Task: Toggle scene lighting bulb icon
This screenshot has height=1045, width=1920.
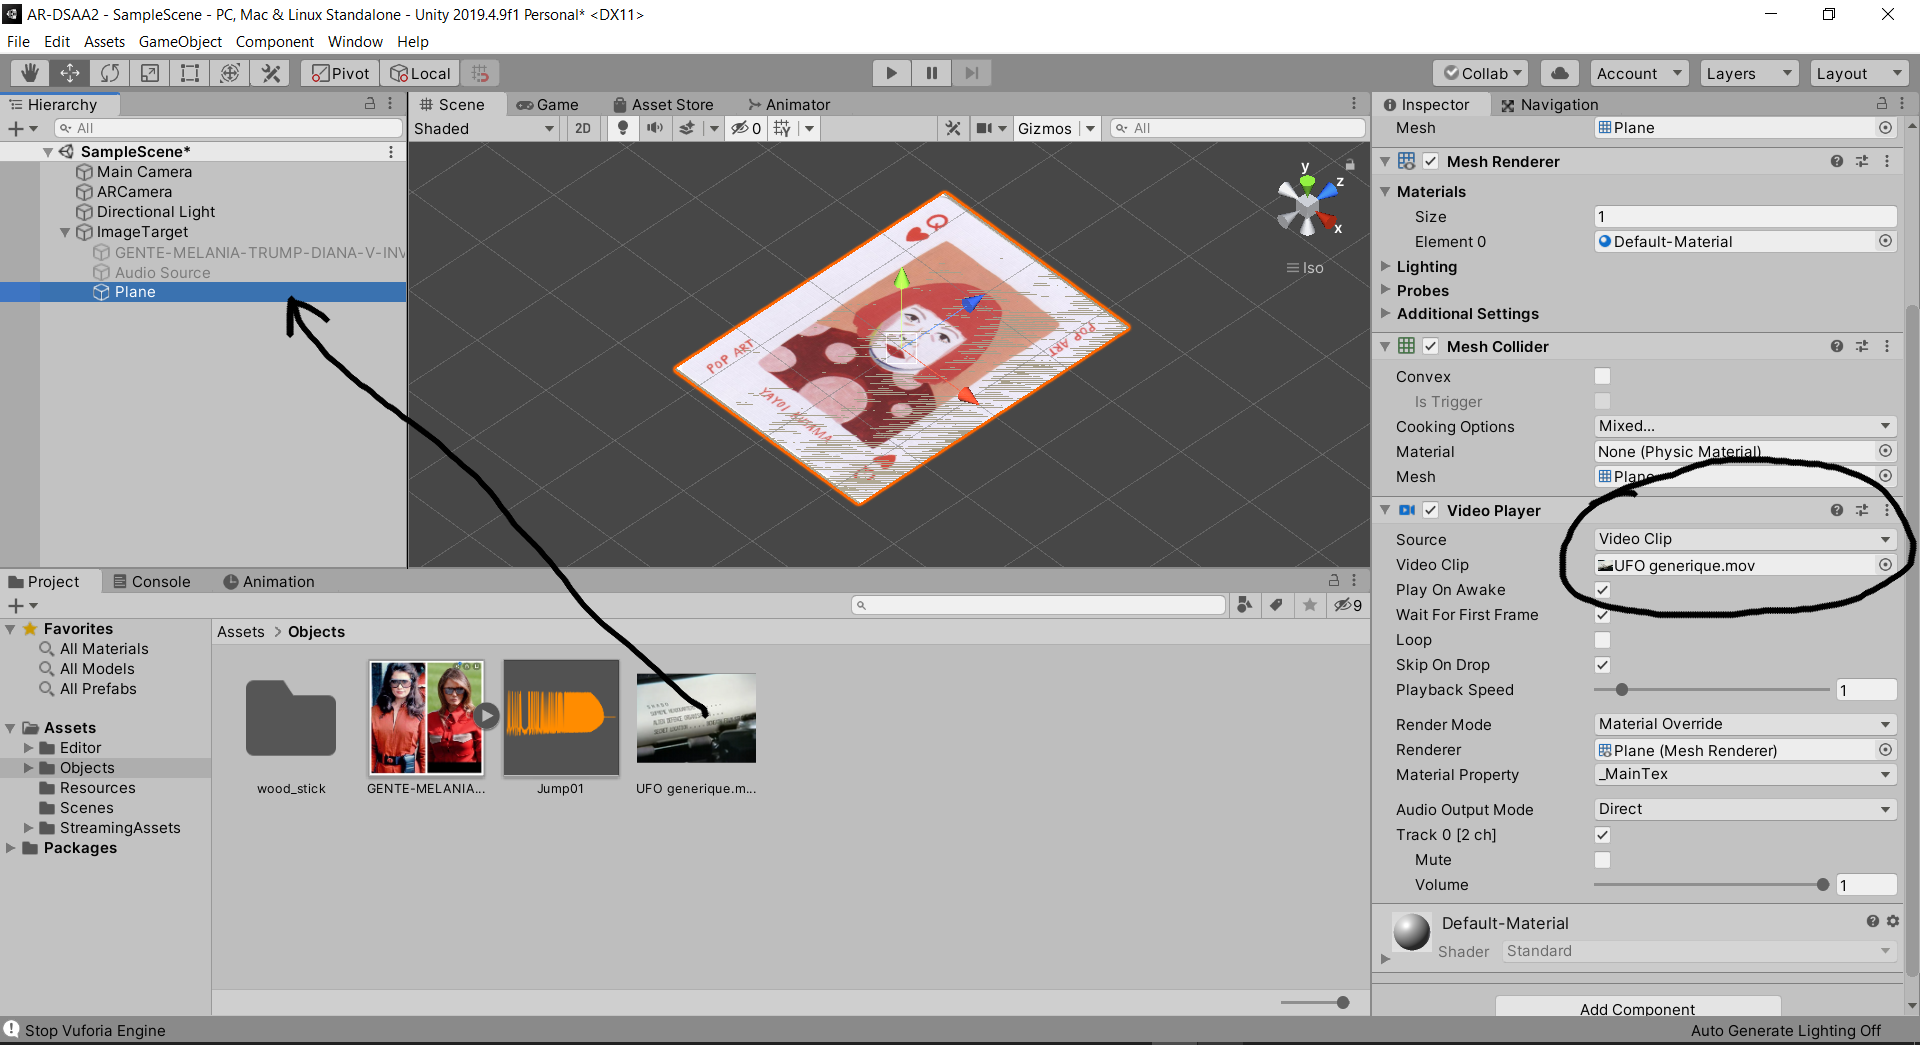Action: point(623,128)
